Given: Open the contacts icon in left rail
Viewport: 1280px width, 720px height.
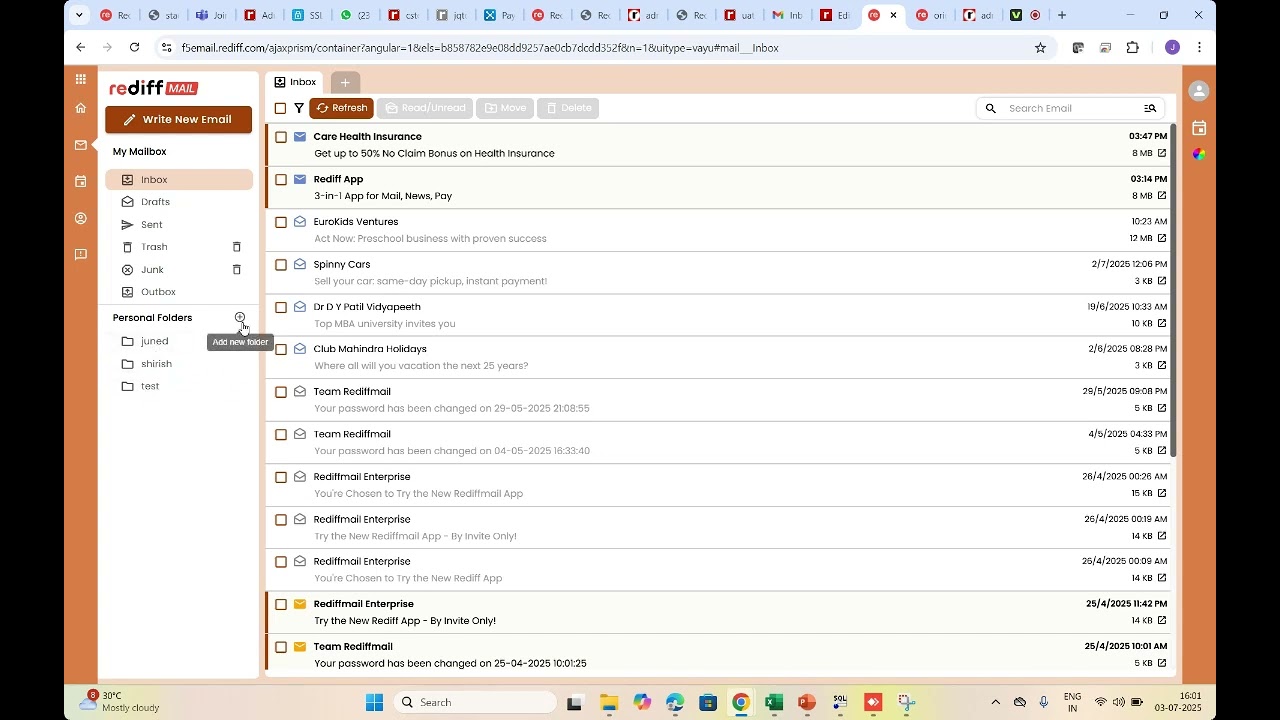Looking at the screenshot, I should 81,218.
